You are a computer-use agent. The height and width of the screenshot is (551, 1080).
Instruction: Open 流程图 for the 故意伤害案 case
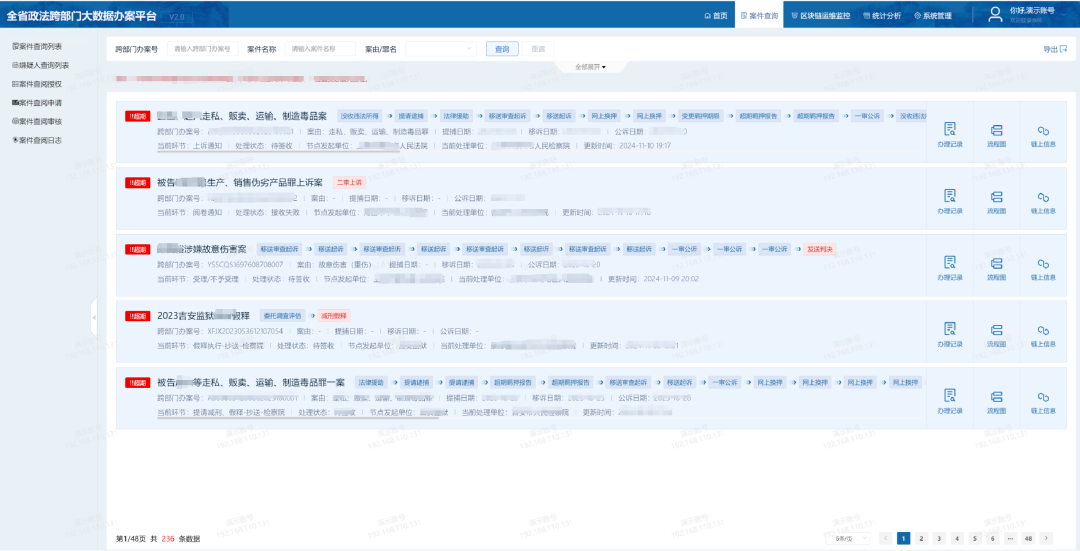point(996,267)
